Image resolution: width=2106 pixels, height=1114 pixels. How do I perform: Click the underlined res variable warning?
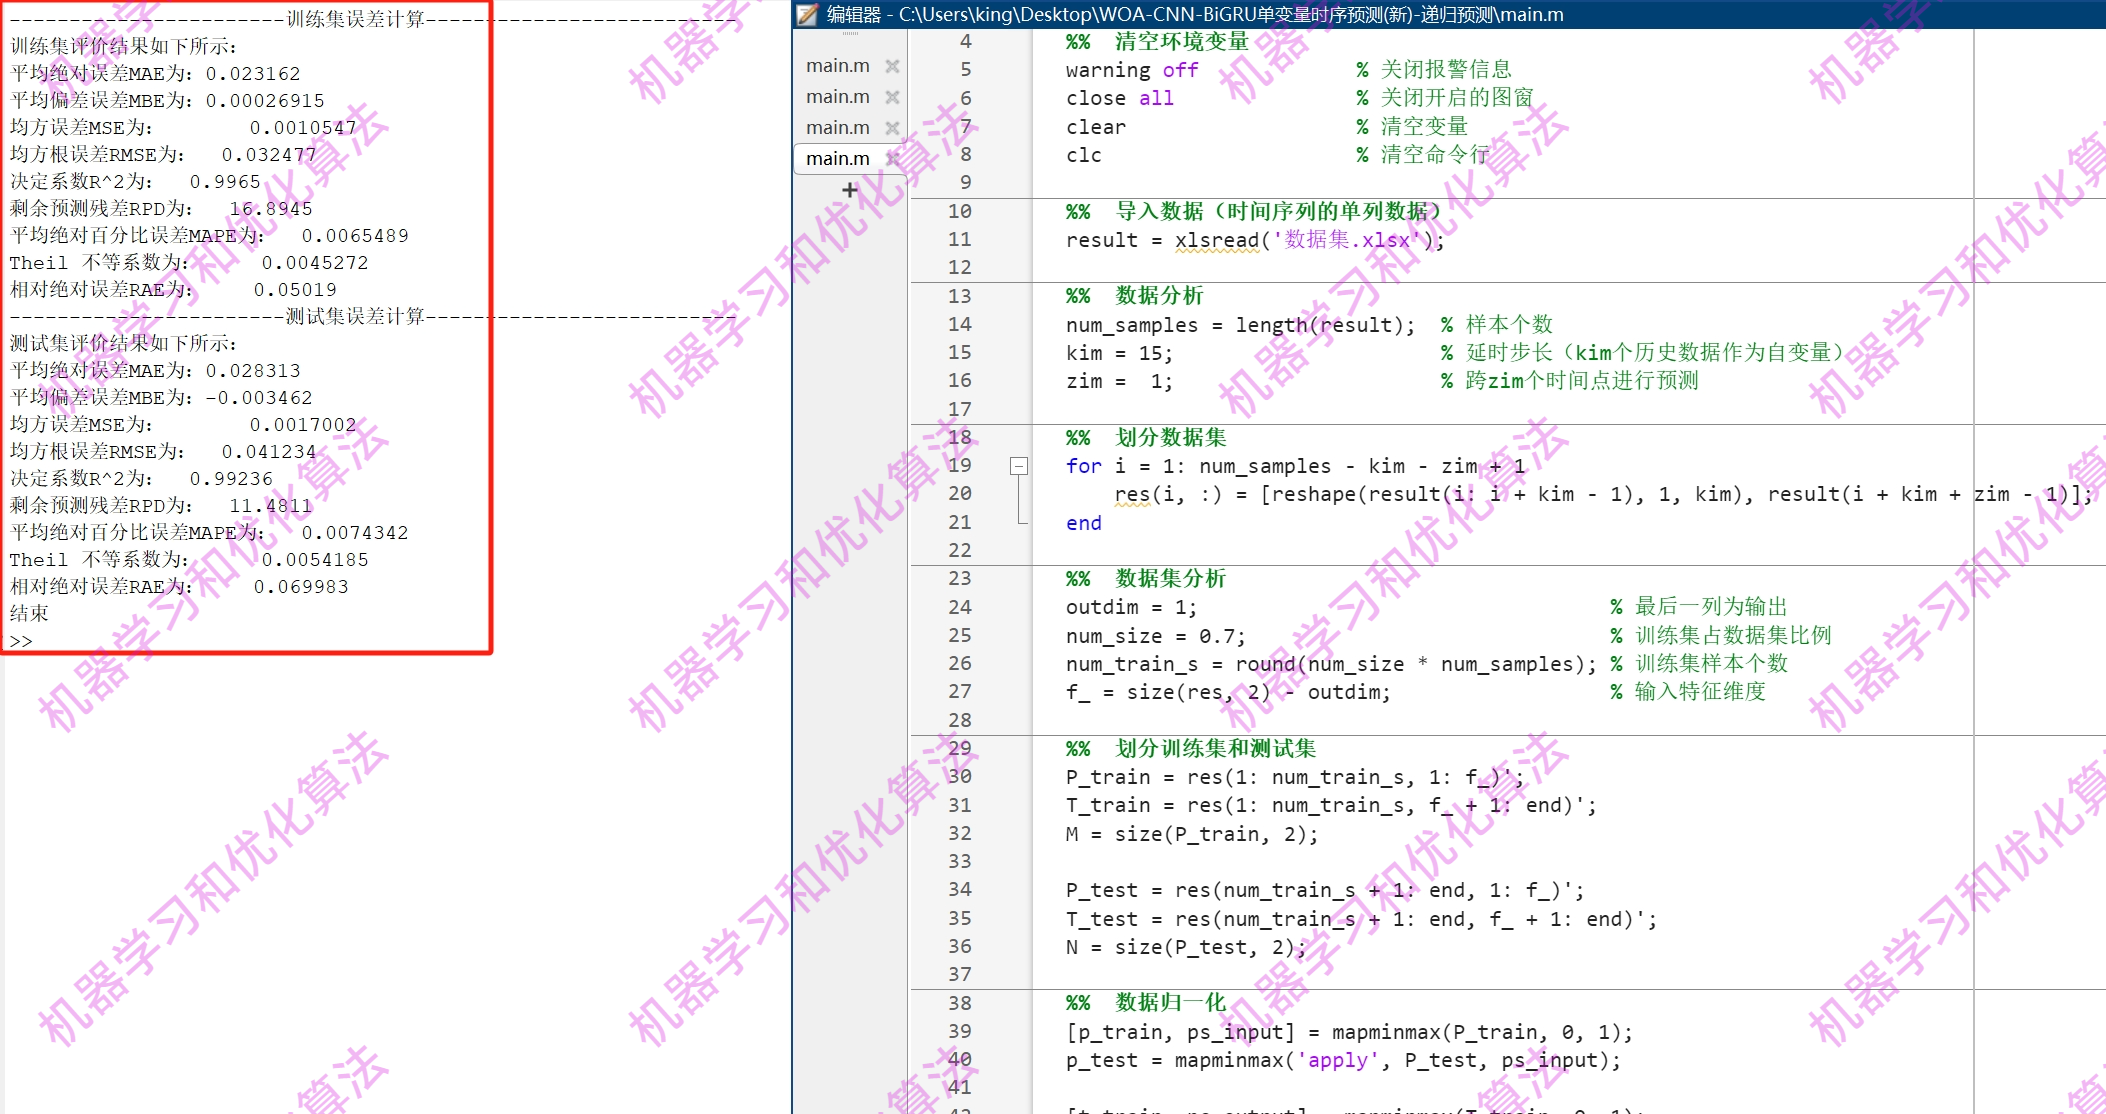click(x=1132, y=495)
